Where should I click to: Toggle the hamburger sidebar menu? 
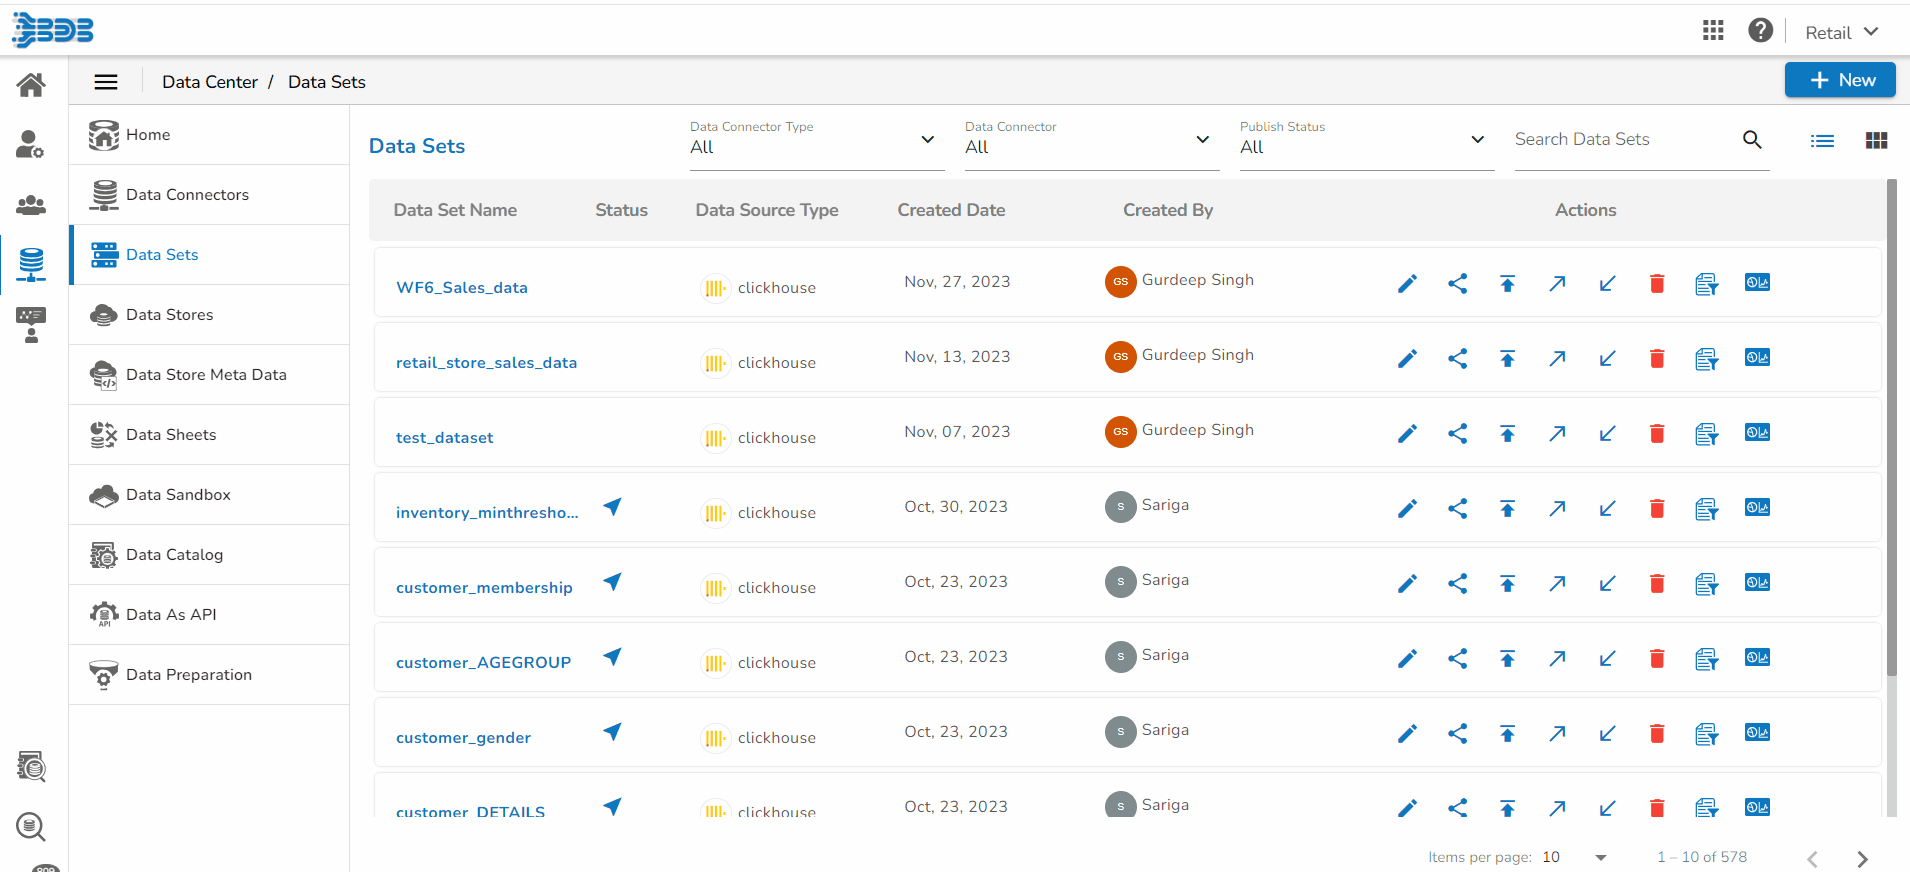click(106, 82)
